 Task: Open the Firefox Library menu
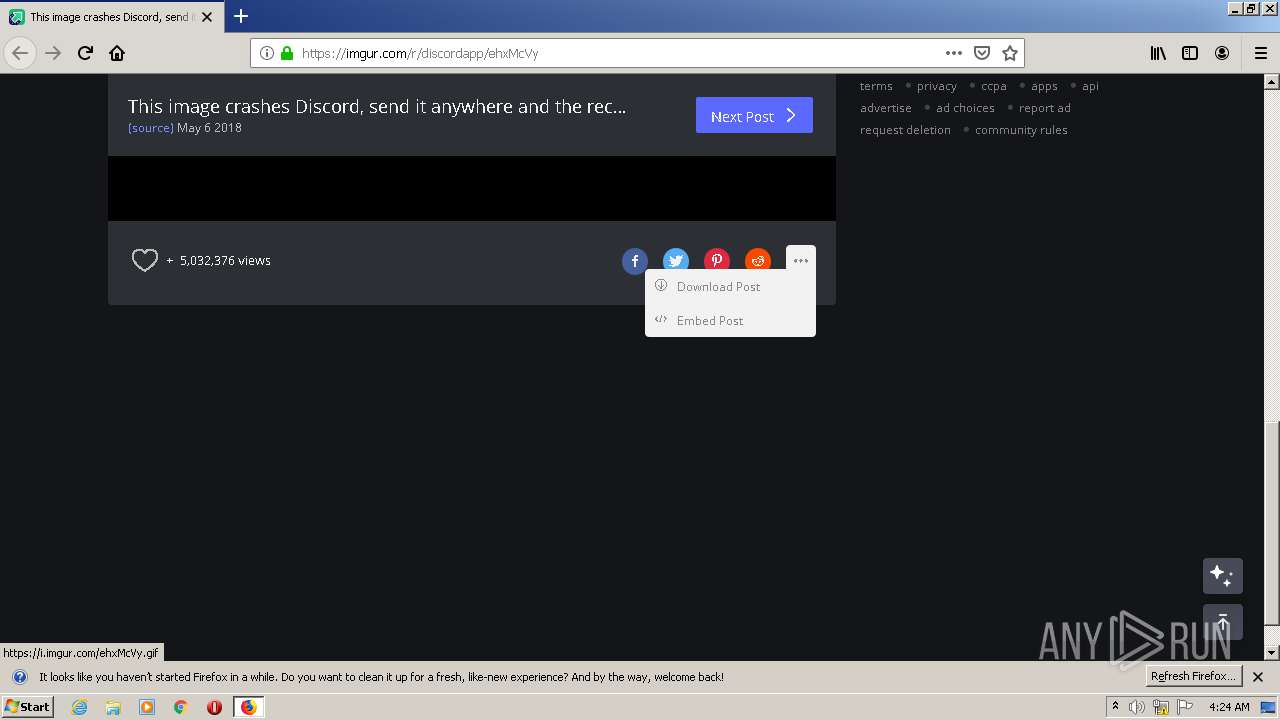pyautogui.click(x=1158, y=53)
